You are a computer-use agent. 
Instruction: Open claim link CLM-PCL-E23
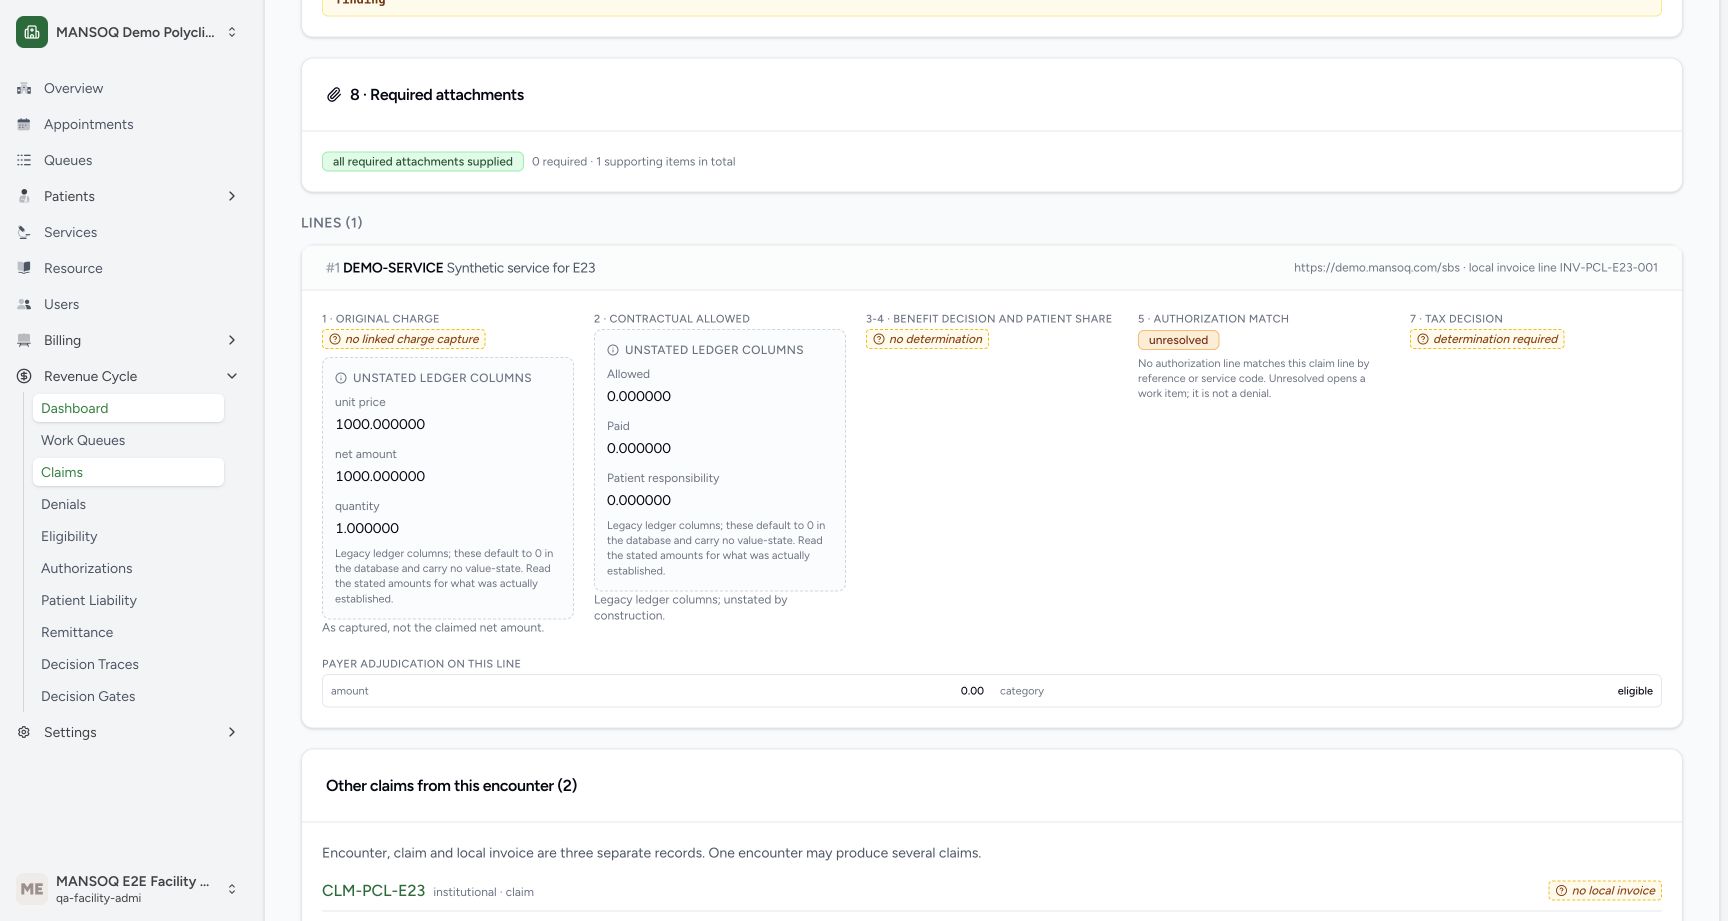[x=373, y=890]
